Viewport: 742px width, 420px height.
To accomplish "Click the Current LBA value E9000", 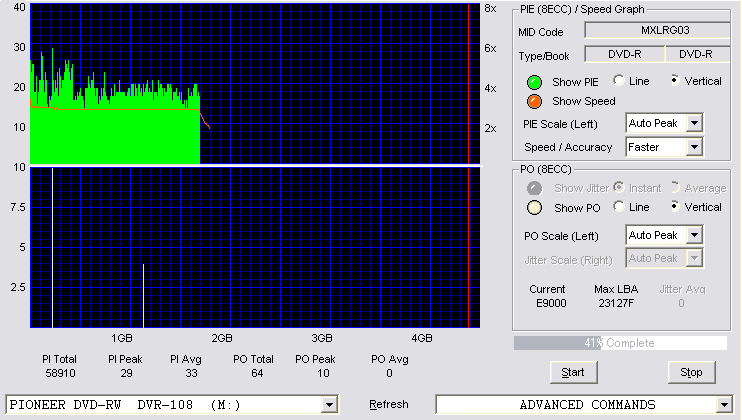I will pos(551,303).
